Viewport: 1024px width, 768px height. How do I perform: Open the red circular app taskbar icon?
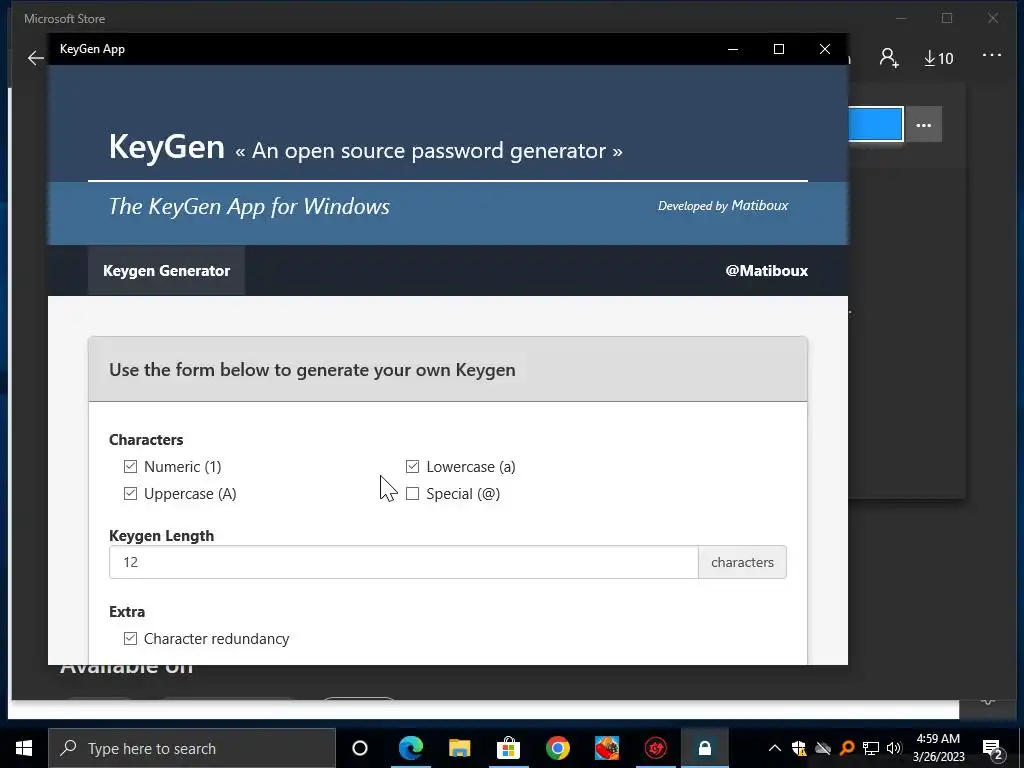pyautogui.click(x=656, y=748)
